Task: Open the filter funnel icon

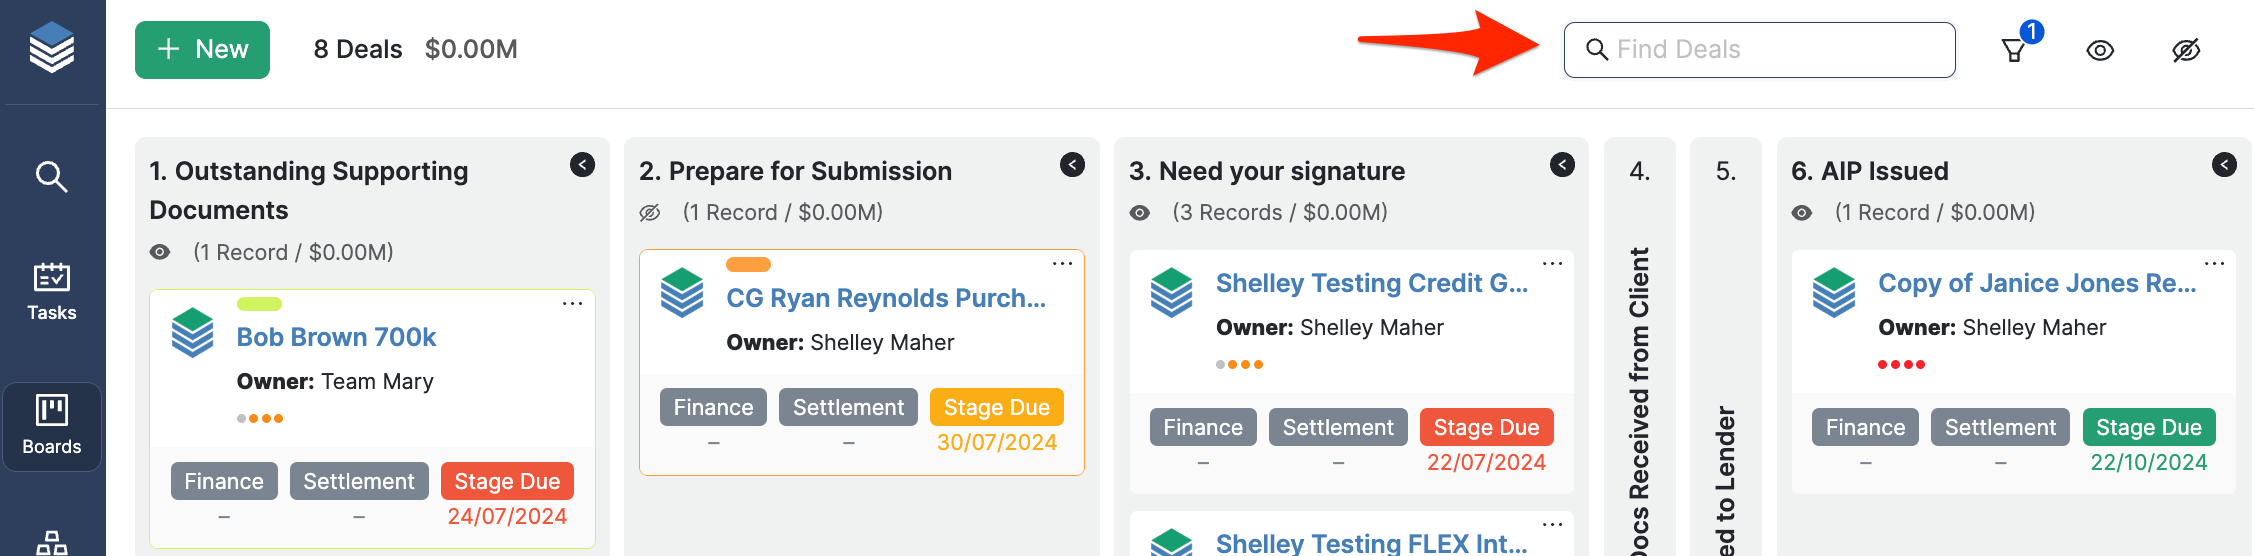Action: click(2014, 50)
